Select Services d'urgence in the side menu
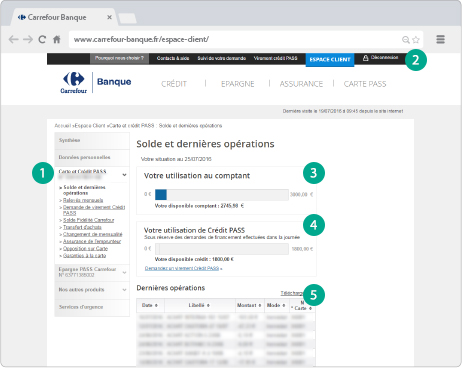 coord(92,307)
